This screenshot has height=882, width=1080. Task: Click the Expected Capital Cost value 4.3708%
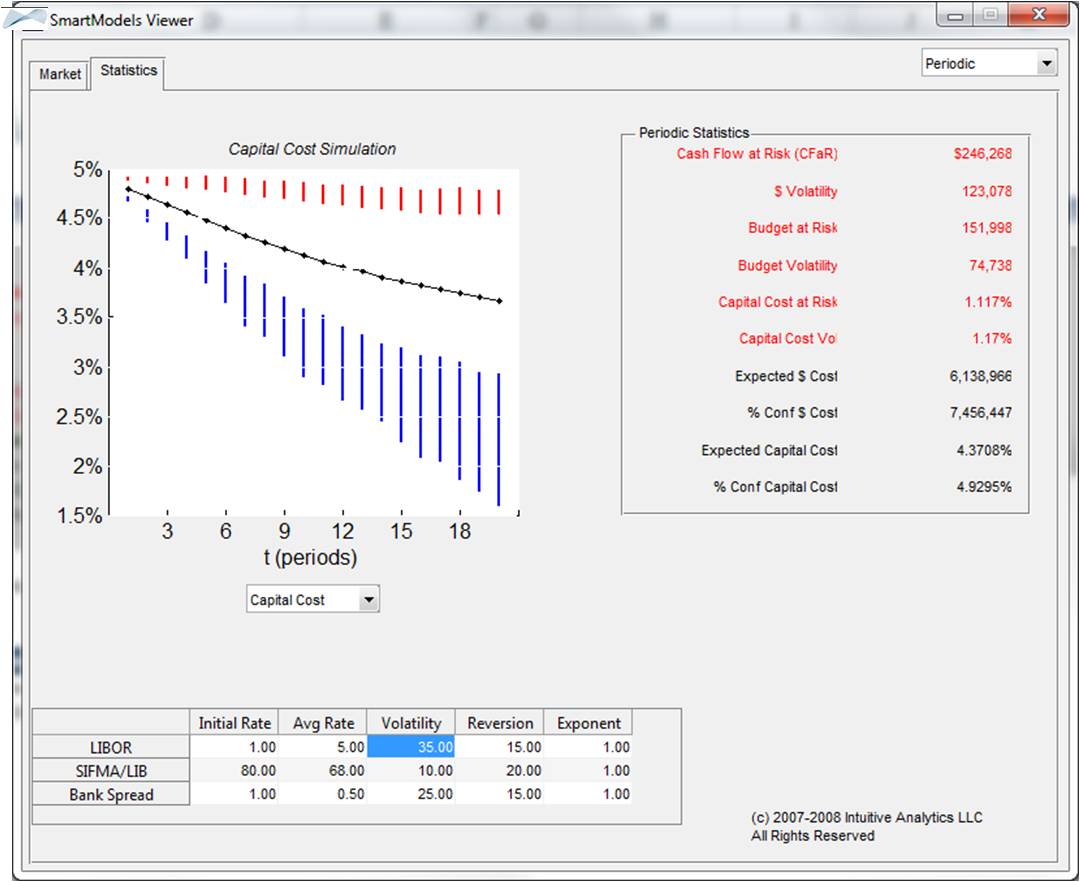tap(983, 451)
